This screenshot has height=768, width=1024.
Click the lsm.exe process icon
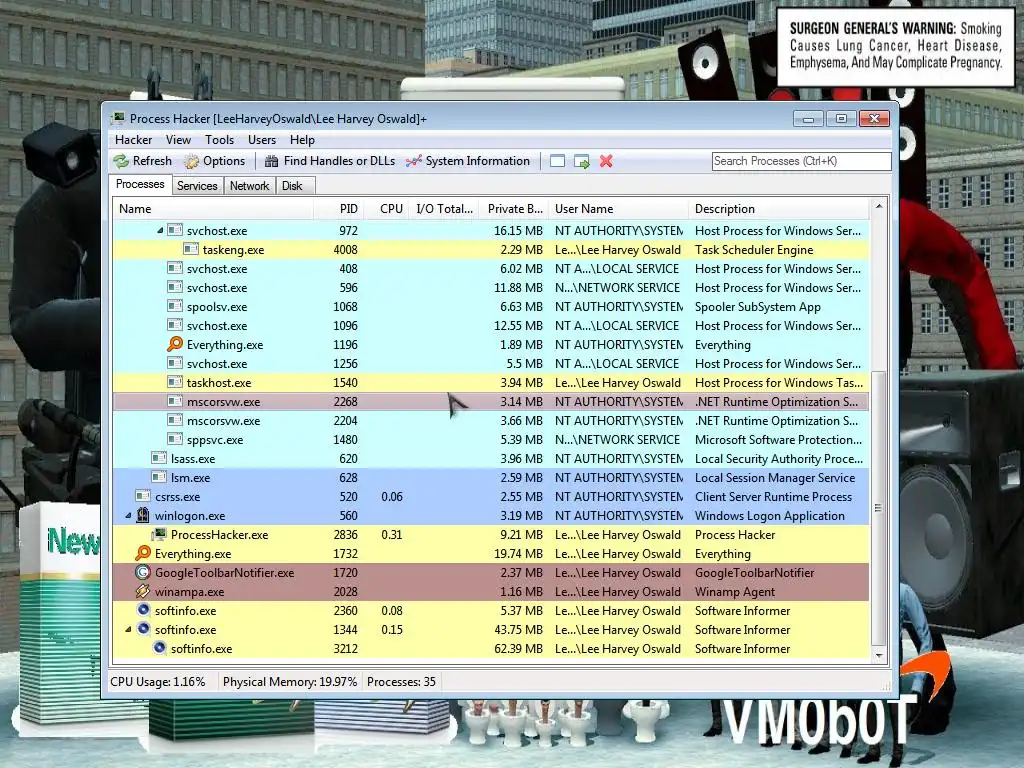tap(159, 477)
